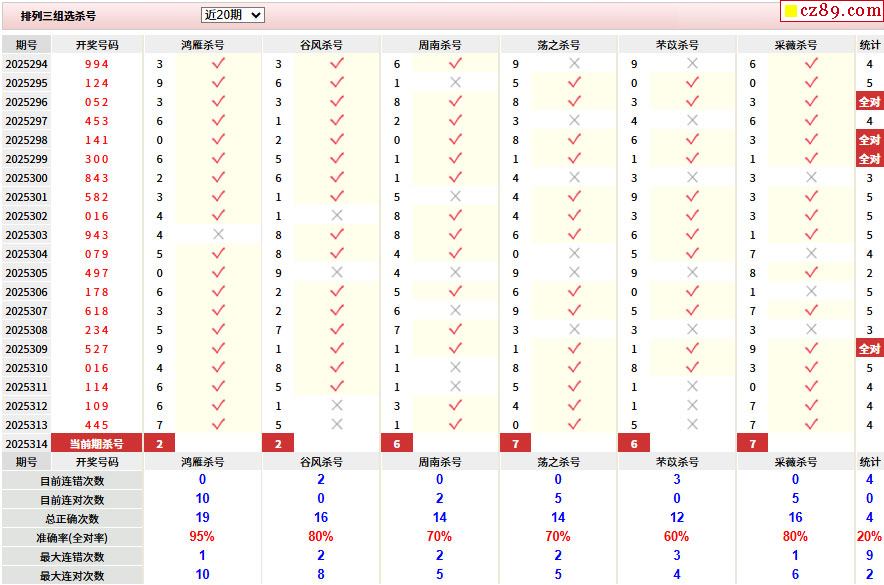Click the gray X for 荡之杀号 in row 2025297

tap(574, 121)
